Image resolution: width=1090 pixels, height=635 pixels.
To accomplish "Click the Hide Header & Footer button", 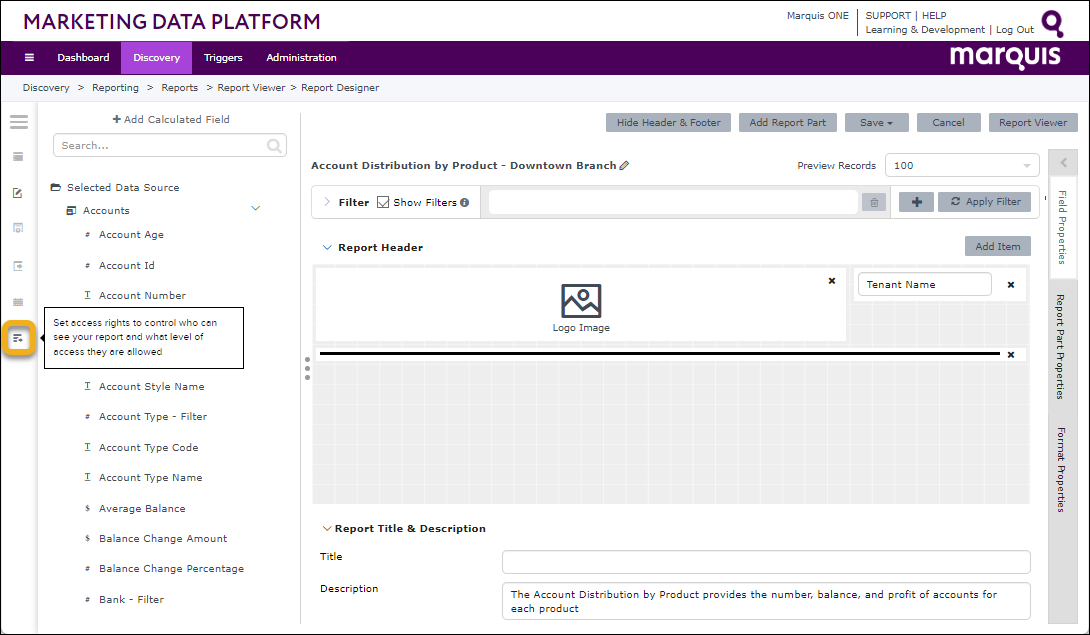I will click(x=668, y=122).
